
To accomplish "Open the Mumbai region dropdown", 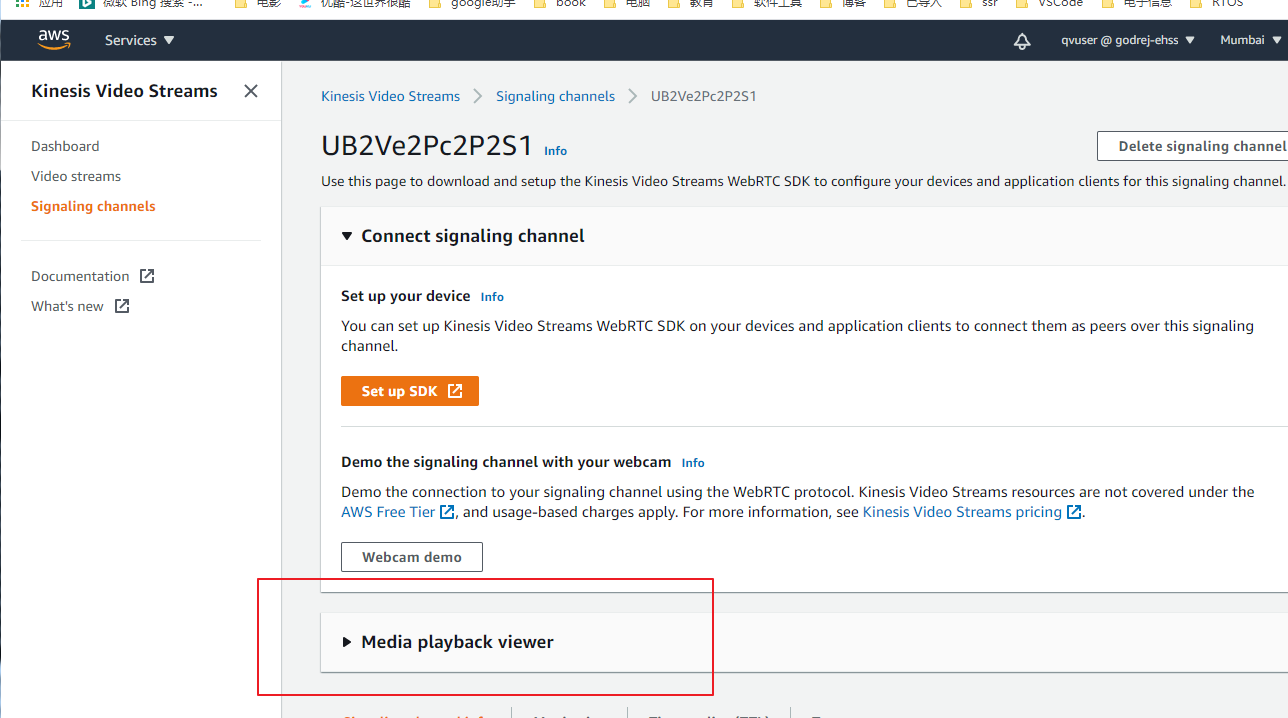I will [1248, 39].
